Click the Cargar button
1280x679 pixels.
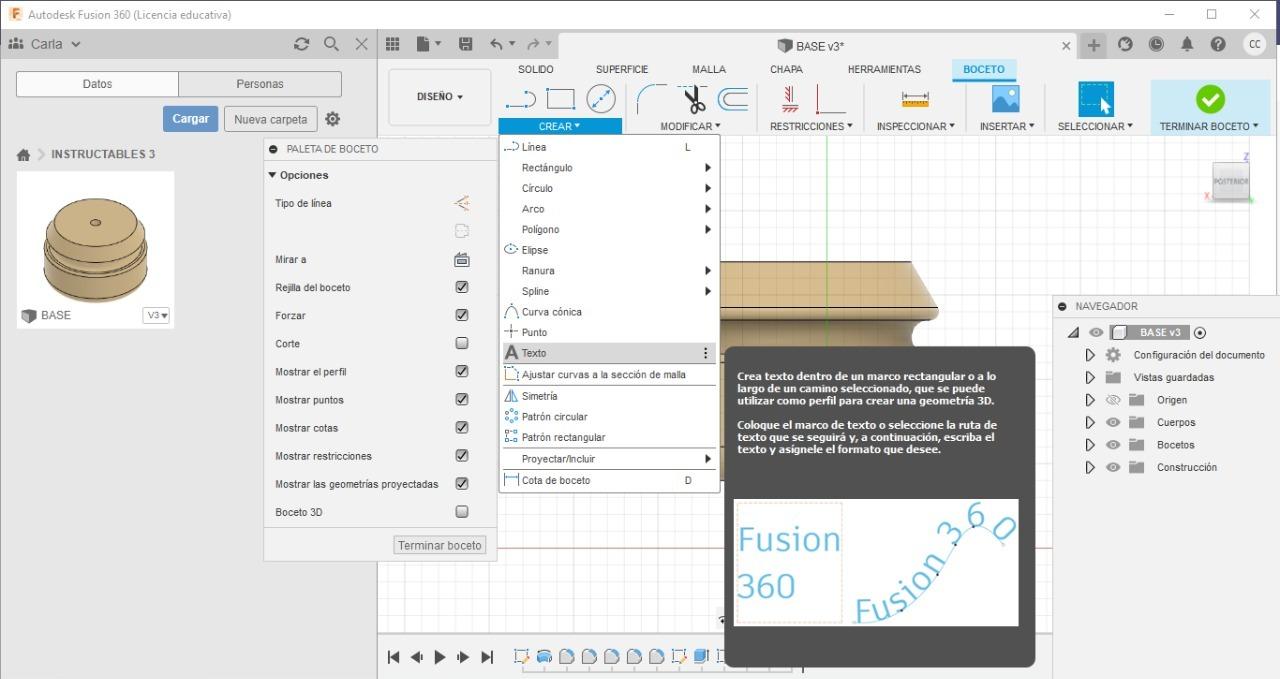point(190,118)
